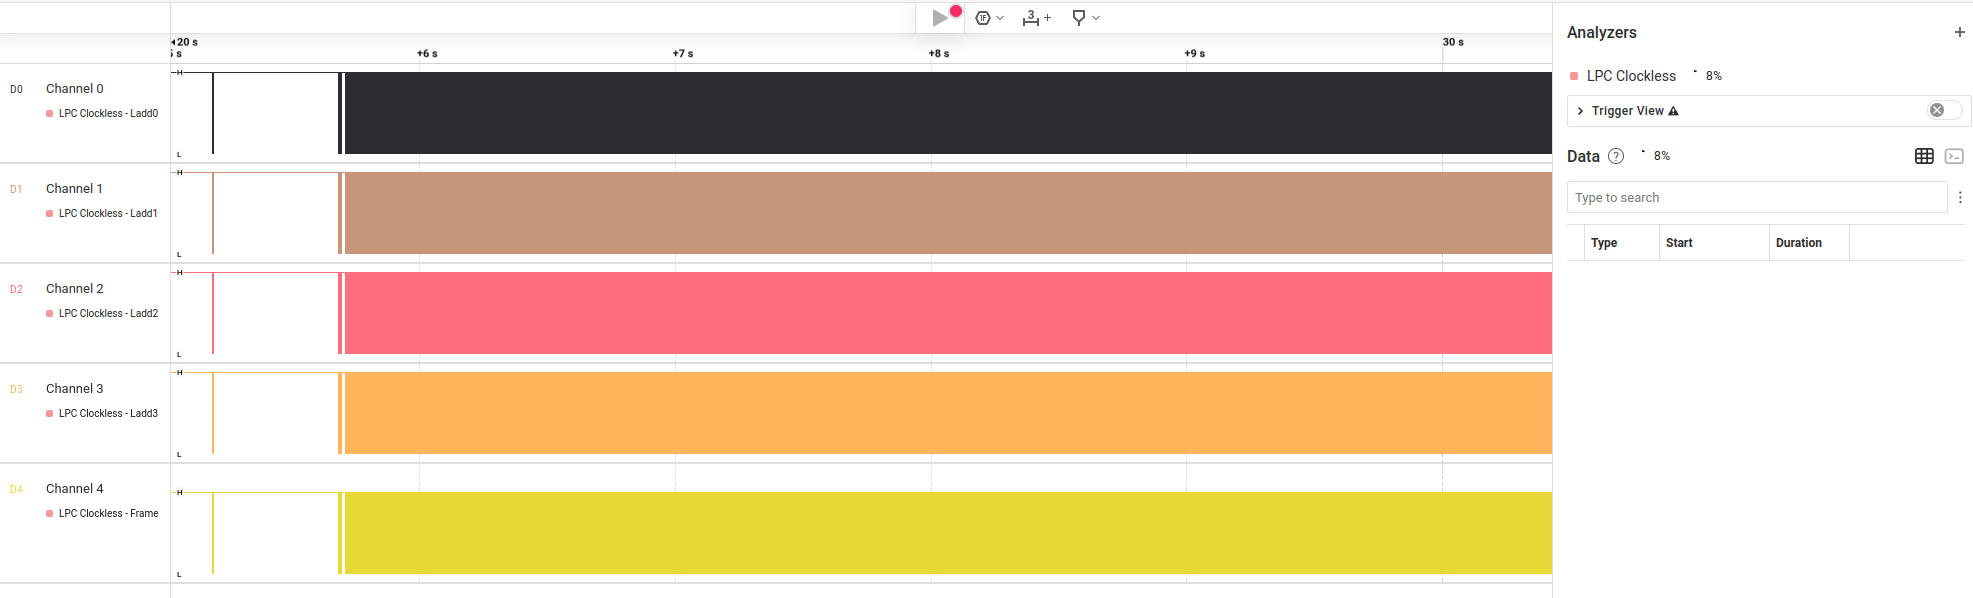
Task: Click the LPC Clockless - Ladd1 tag
Action: click(x=102, y=214)
